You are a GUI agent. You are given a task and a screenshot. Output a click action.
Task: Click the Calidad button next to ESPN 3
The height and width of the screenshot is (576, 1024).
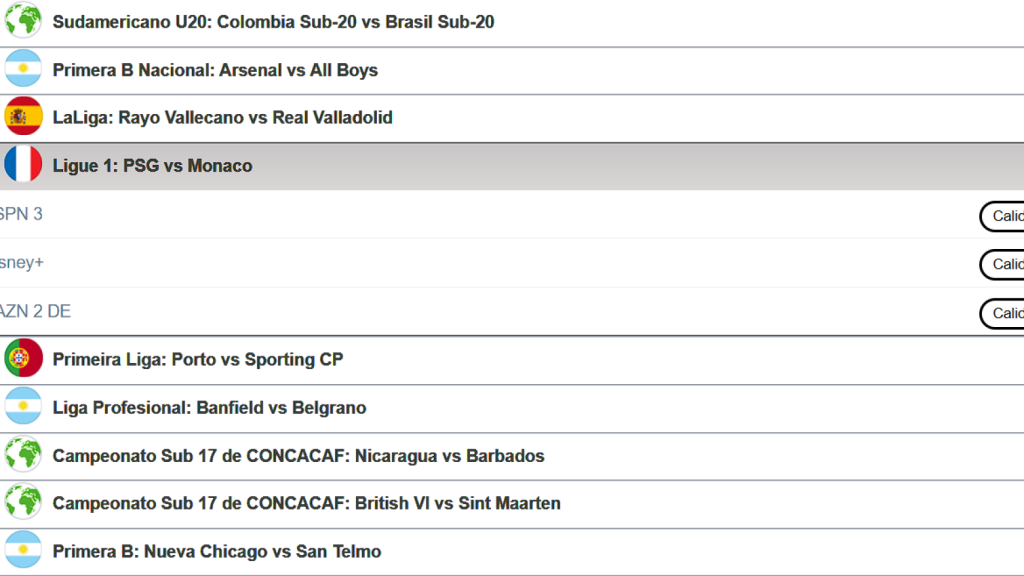[1003, 216]
